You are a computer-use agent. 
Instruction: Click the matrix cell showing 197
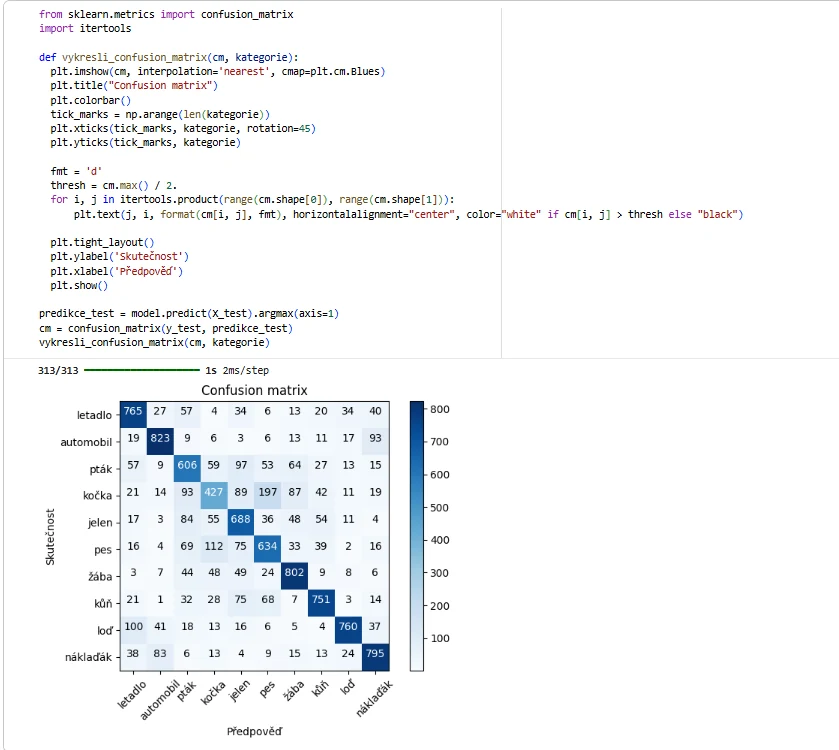click(268, 495)
